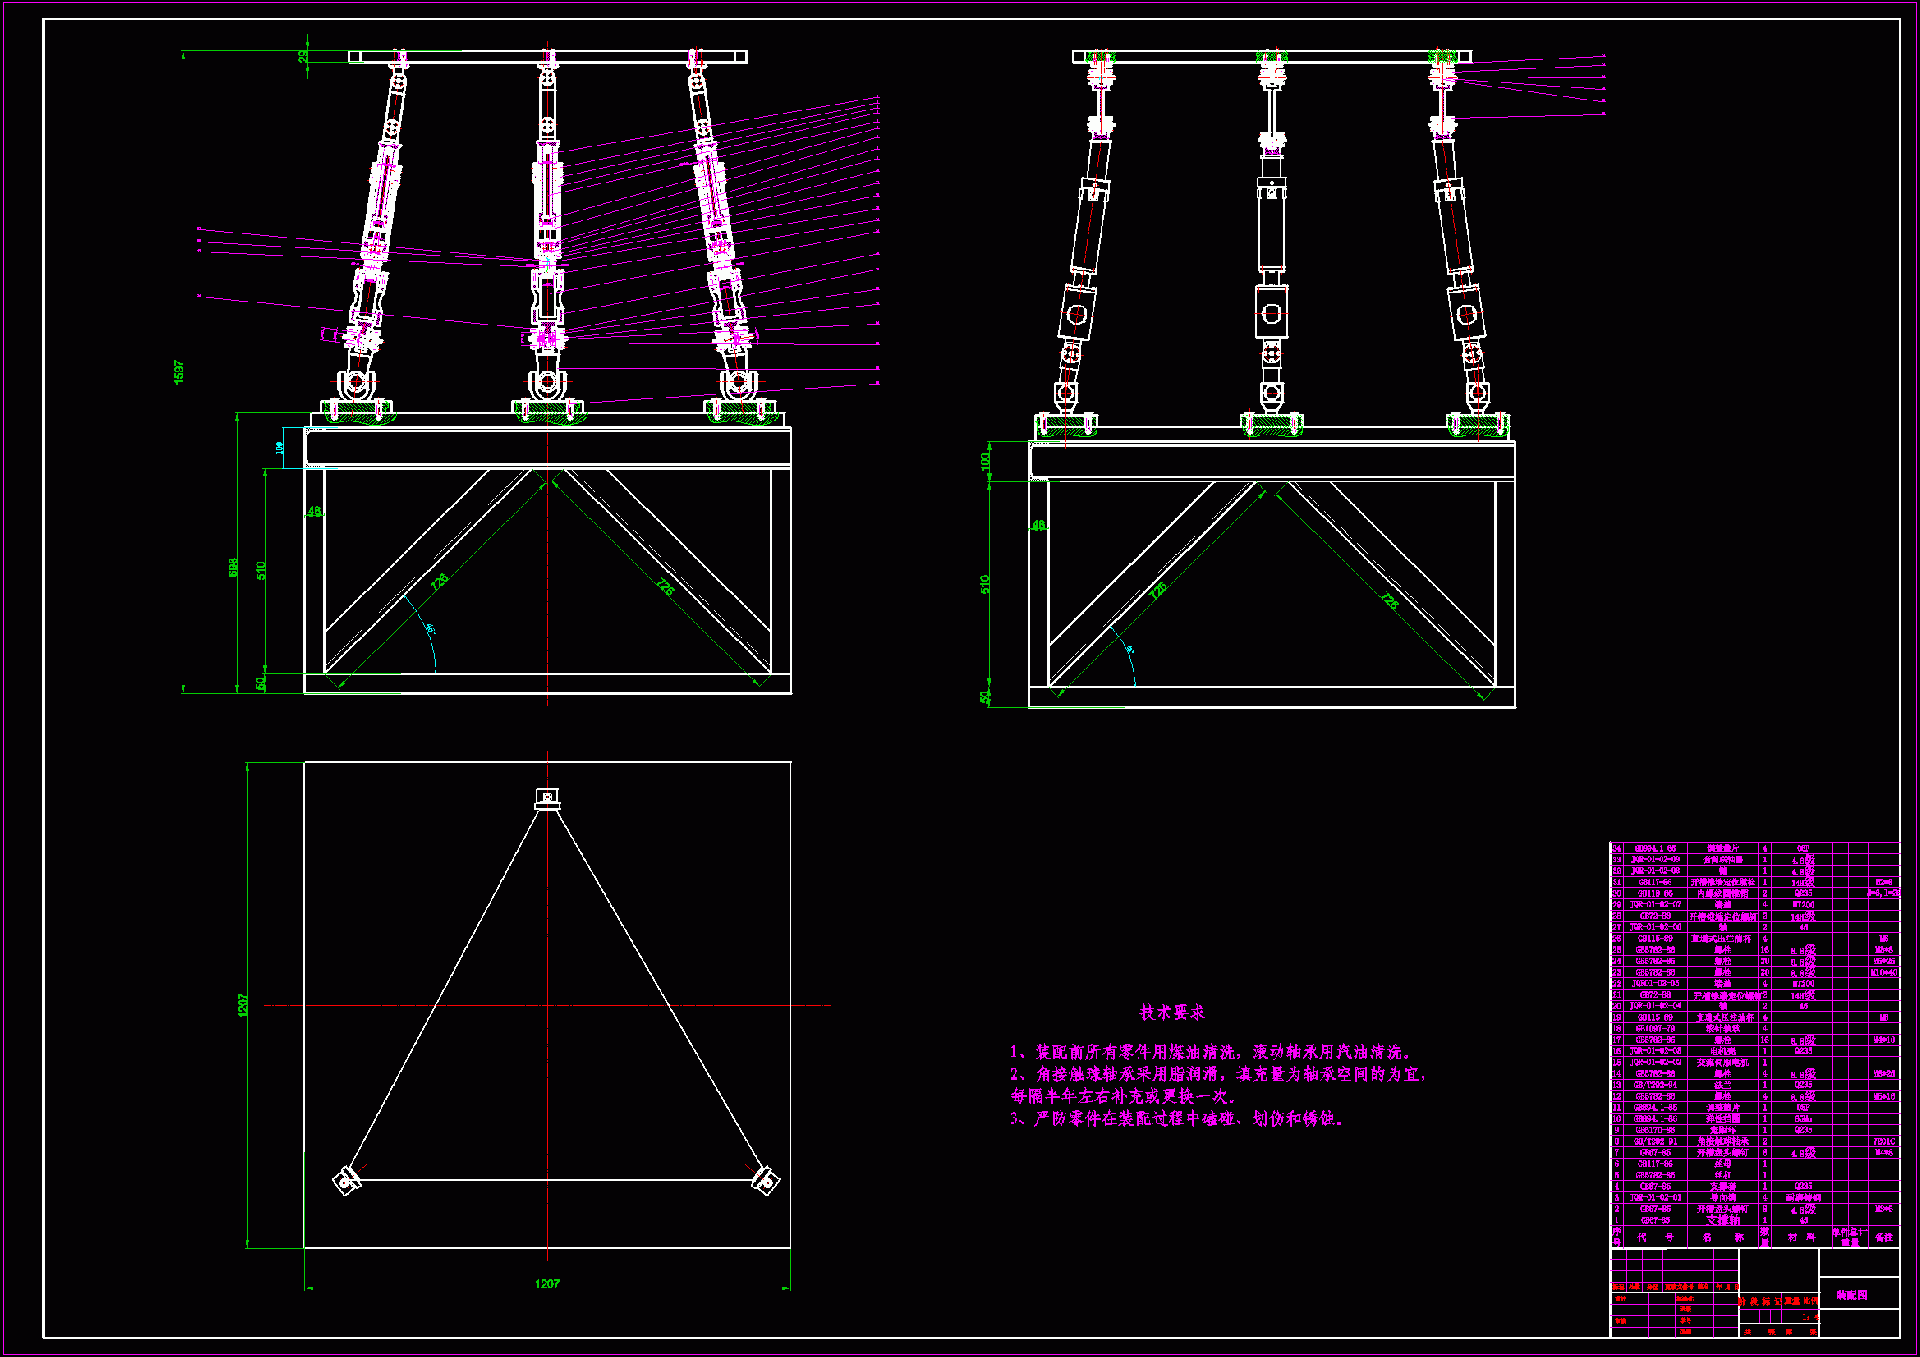Viewport: 1920px width, 1357px height.
Task: Select the bottom-right joint in plan view
Action: pyautogui.click(x=765, y=1180)
